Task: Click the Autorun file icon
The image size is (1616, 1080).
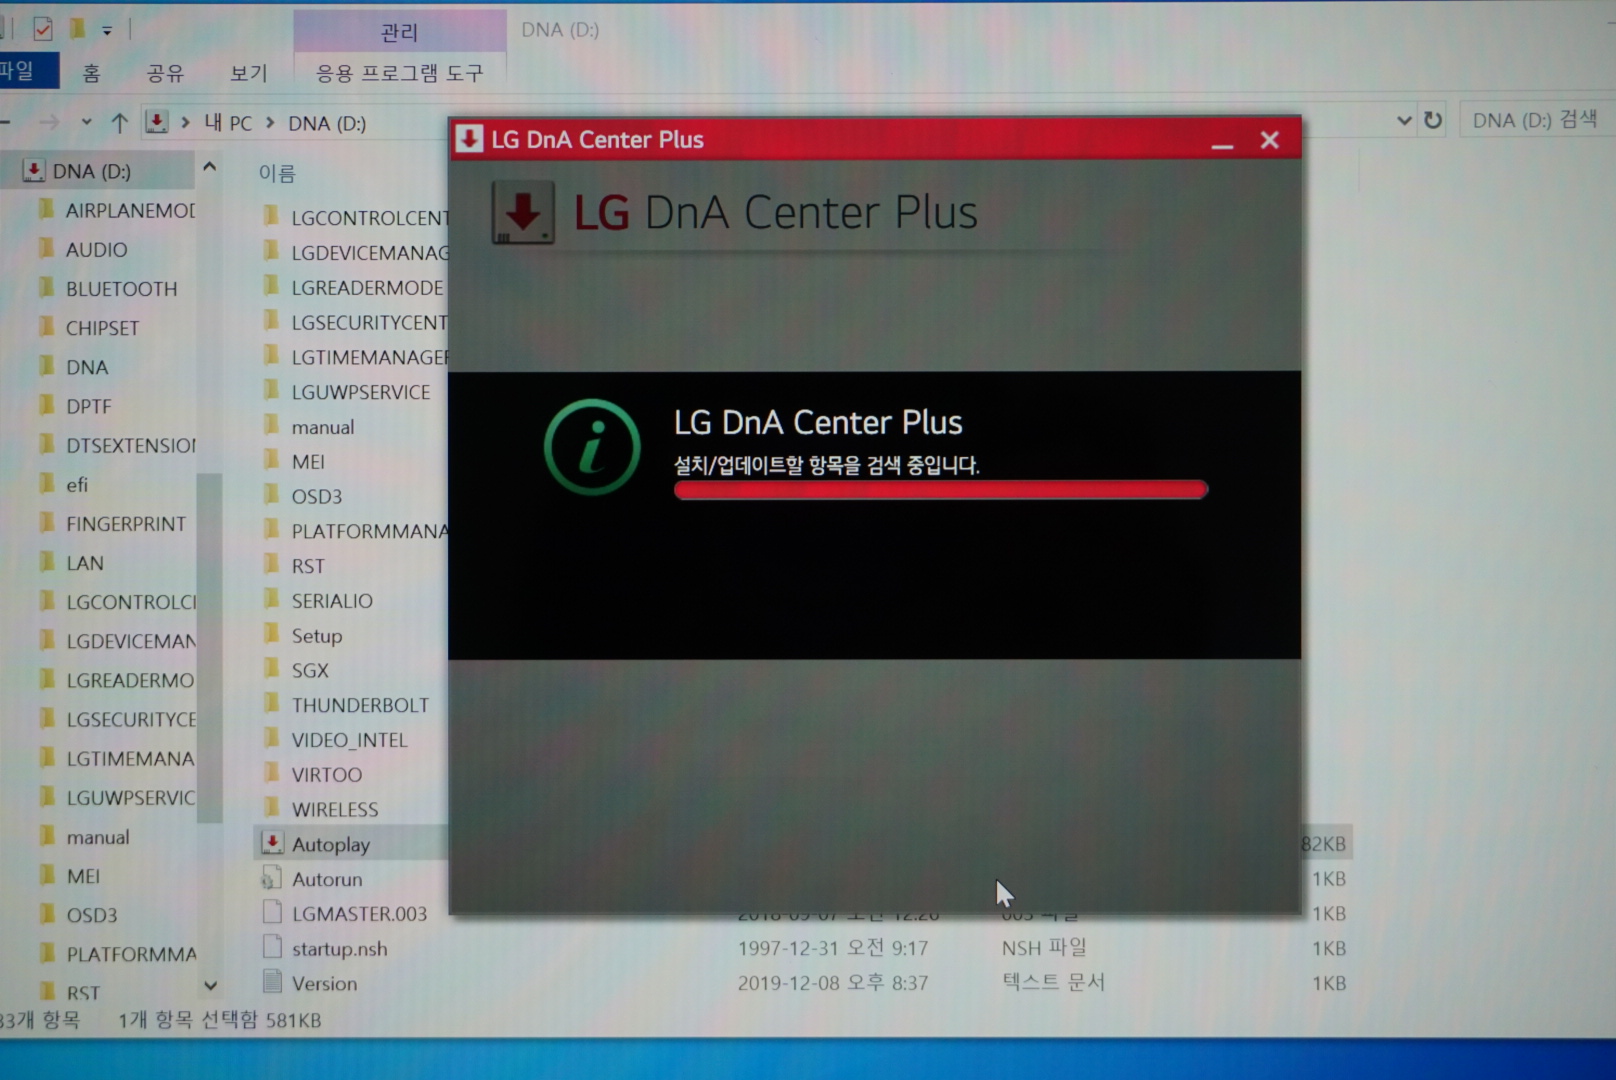Action: tap(271, 878)
